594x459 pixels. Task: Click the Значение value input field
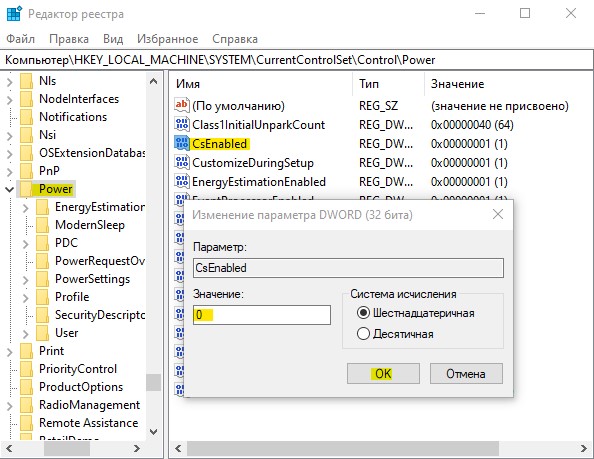[x=262, y=315]
